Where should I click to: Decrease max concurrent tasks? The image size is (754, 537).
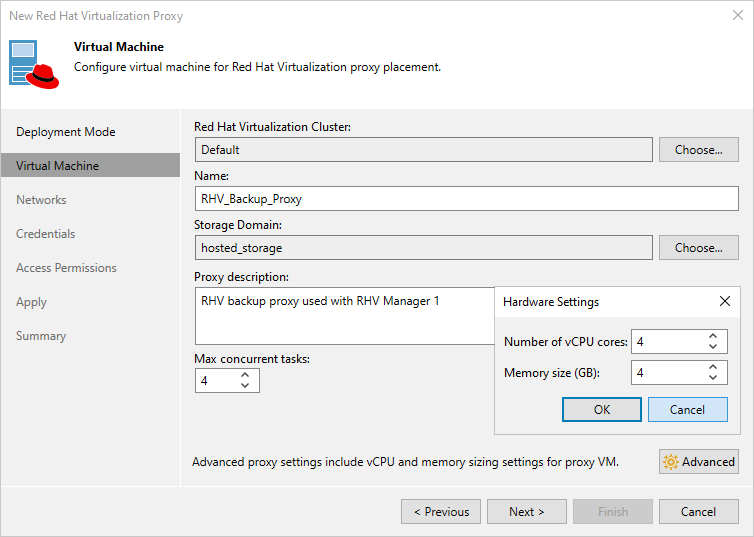point(245,386)
